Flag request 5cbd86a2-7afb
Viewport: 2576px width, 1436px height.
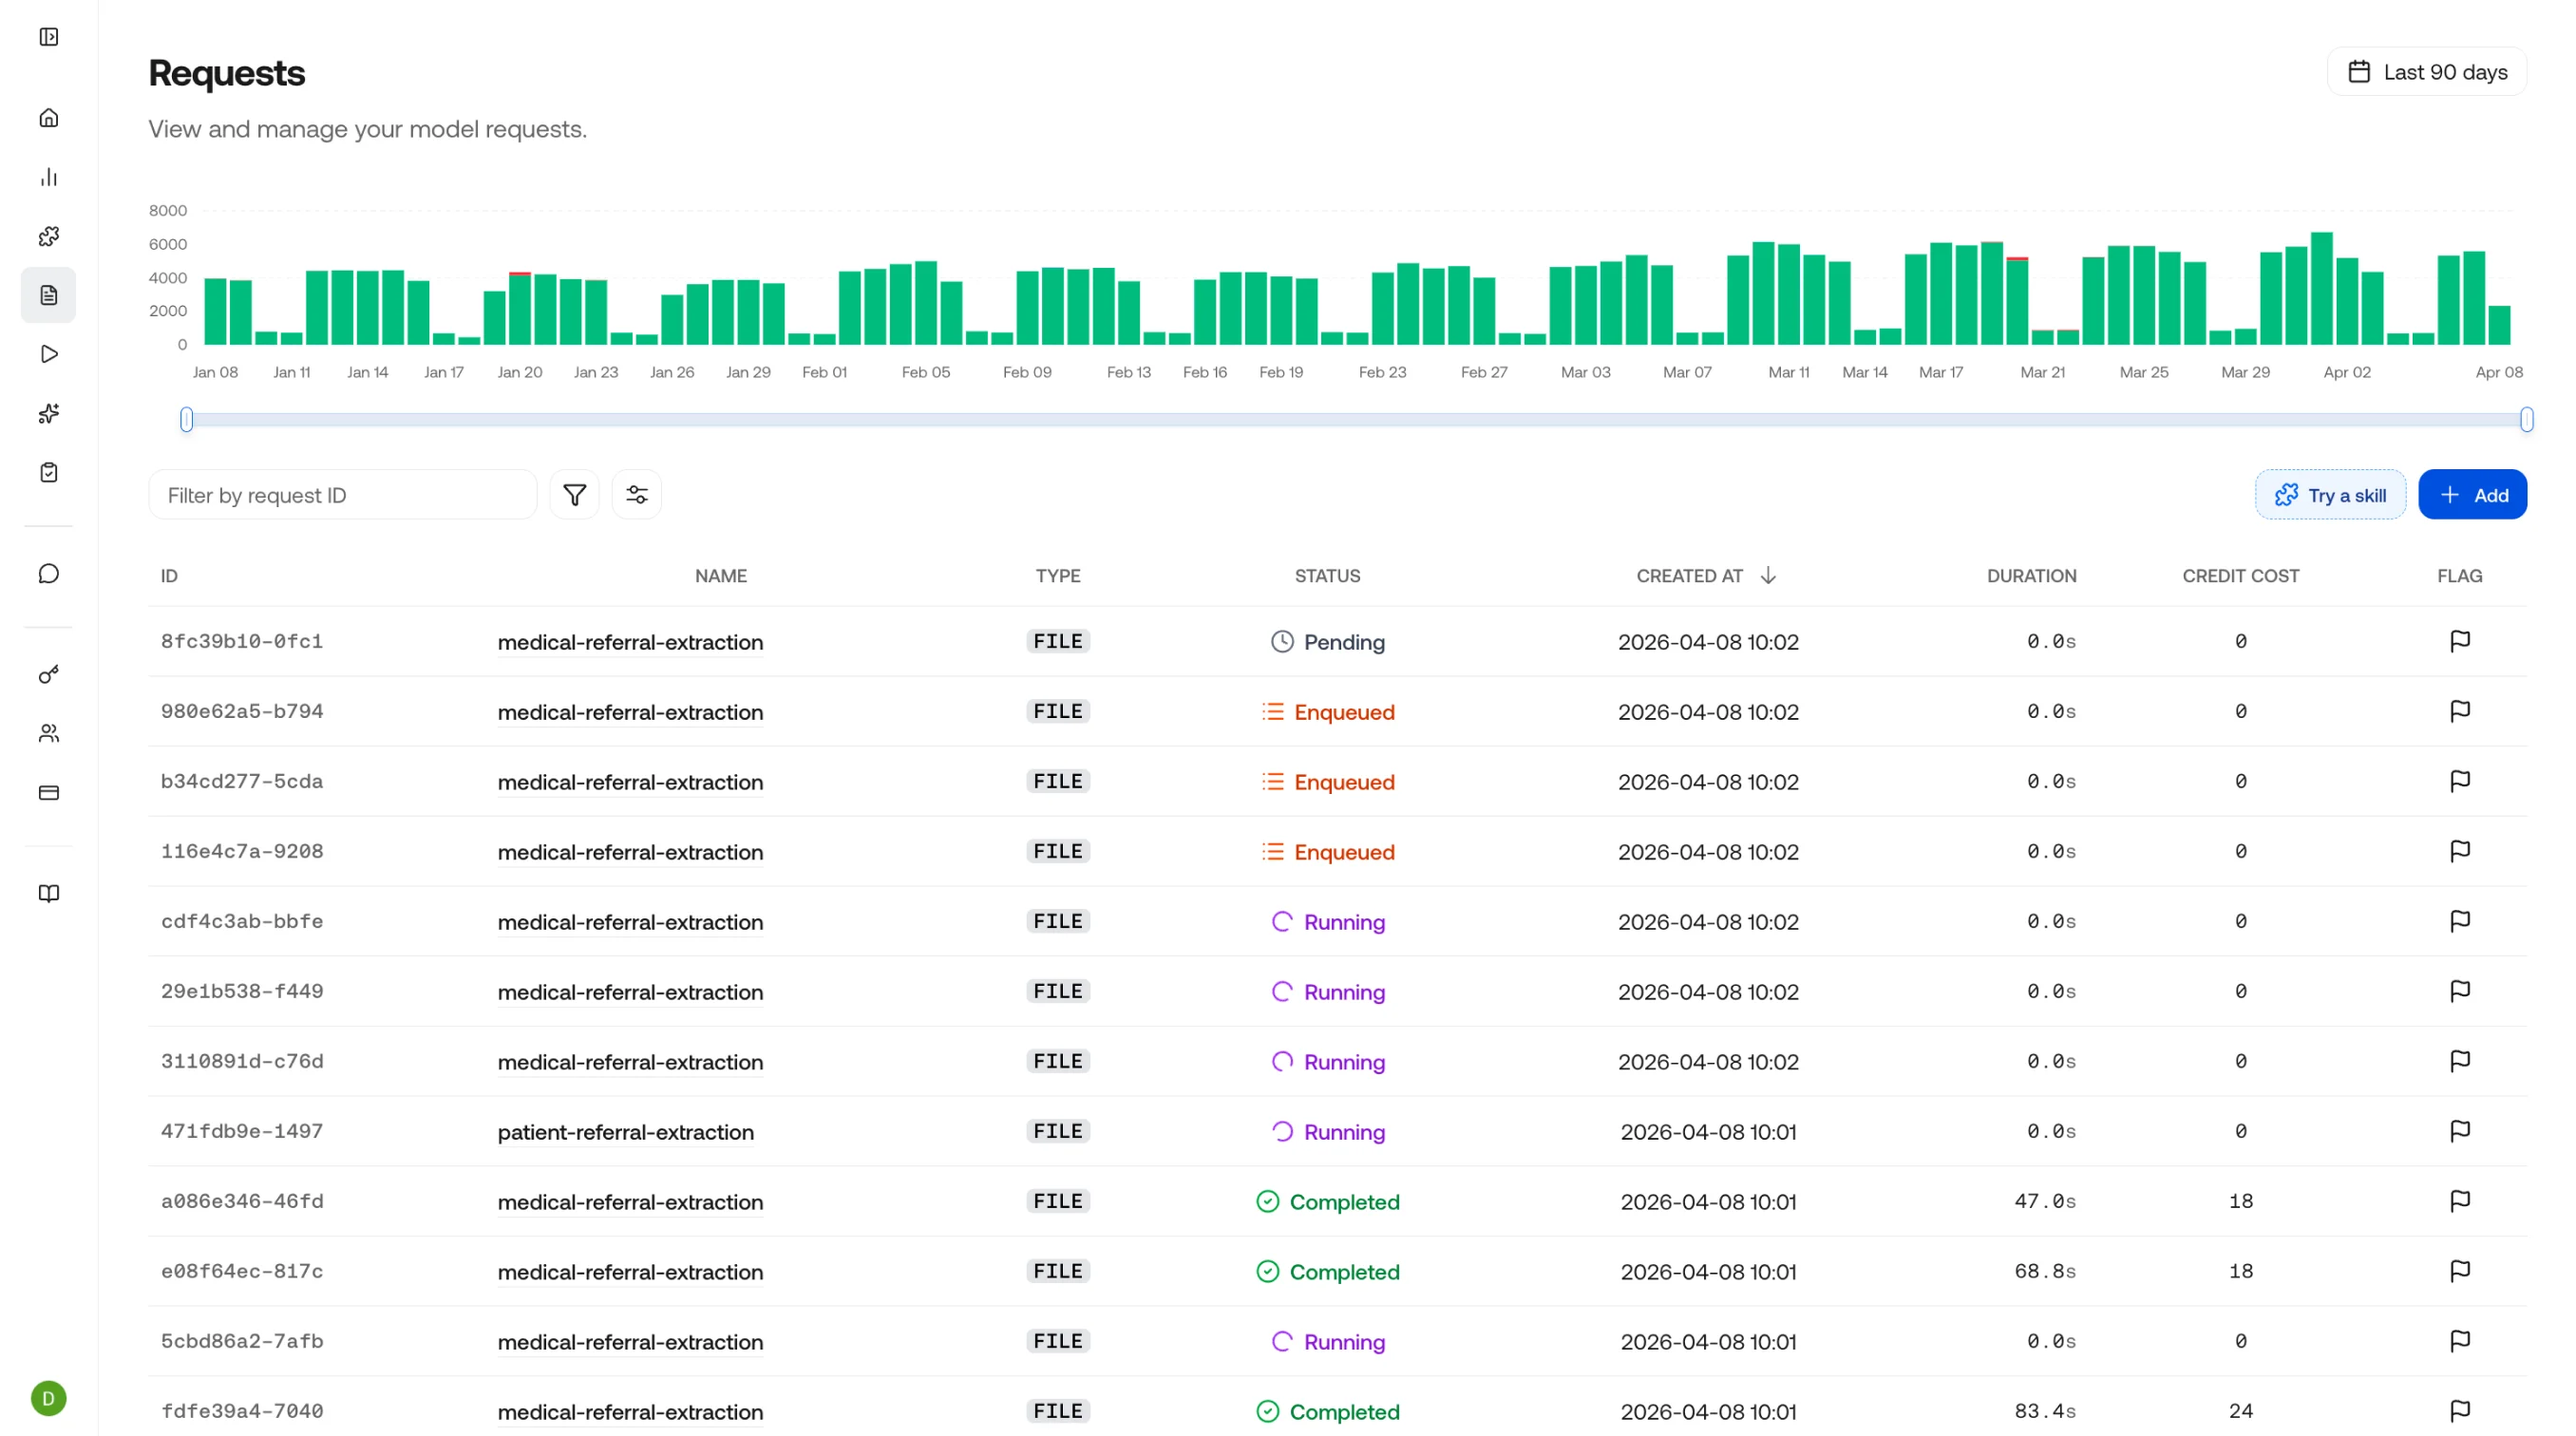click(2459, 1341)
